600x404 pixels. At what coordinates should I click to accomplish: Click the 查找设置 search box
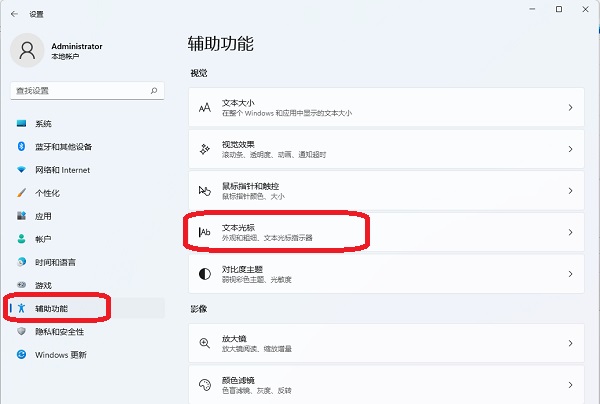tap(78, 91)
